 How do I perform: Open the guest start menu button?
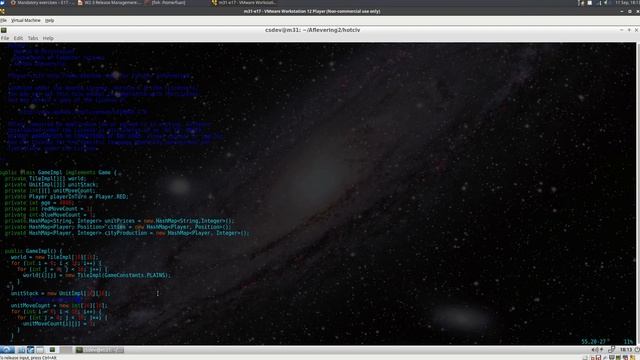[7, 350]
